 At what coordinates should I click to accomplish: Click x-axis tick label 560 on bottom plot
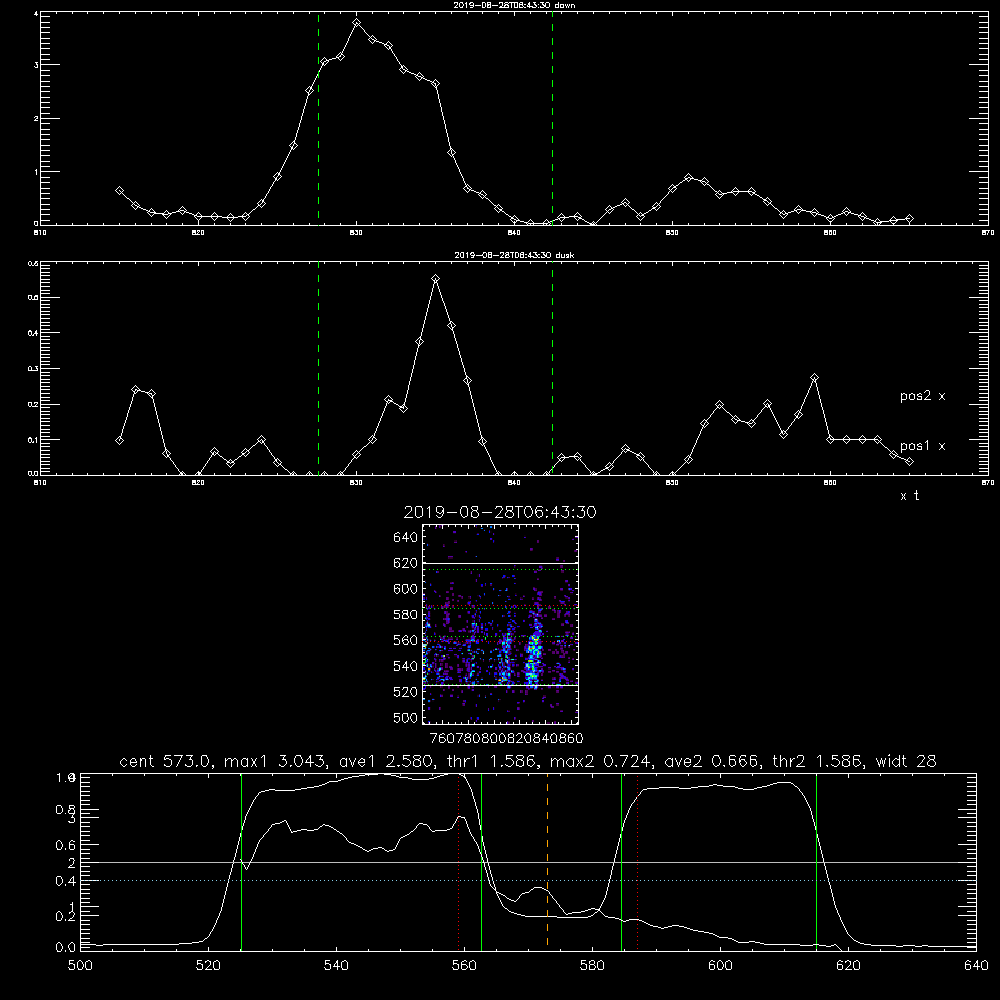pyautogui.click(x=464, y=966)
